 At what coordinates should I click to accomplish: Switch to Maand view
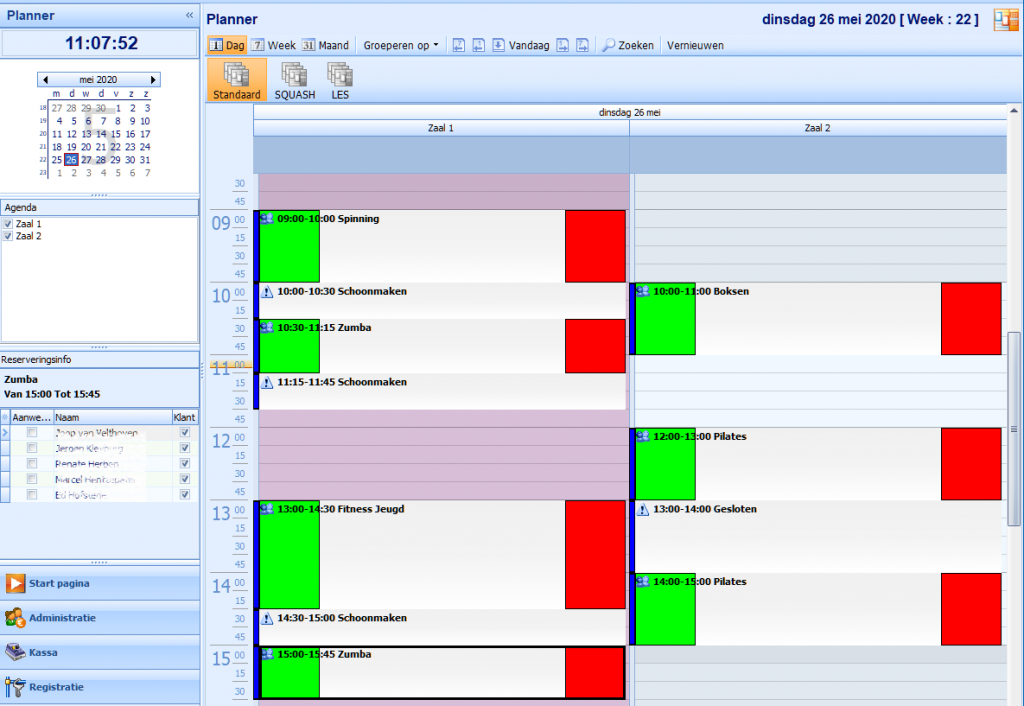325,45
